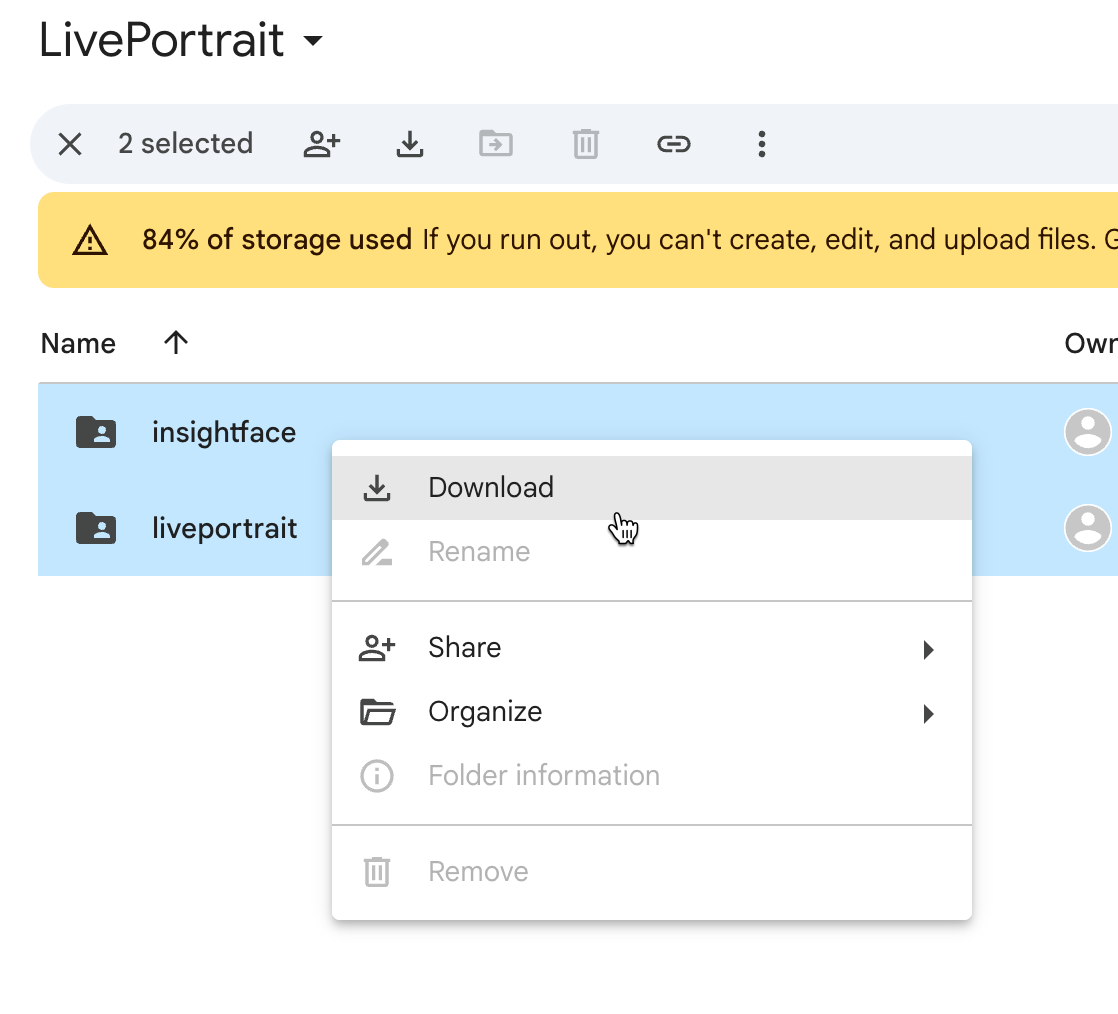Expand the Share submenu arrow
Screen dimensions: 1118x1014
[928, 650]
